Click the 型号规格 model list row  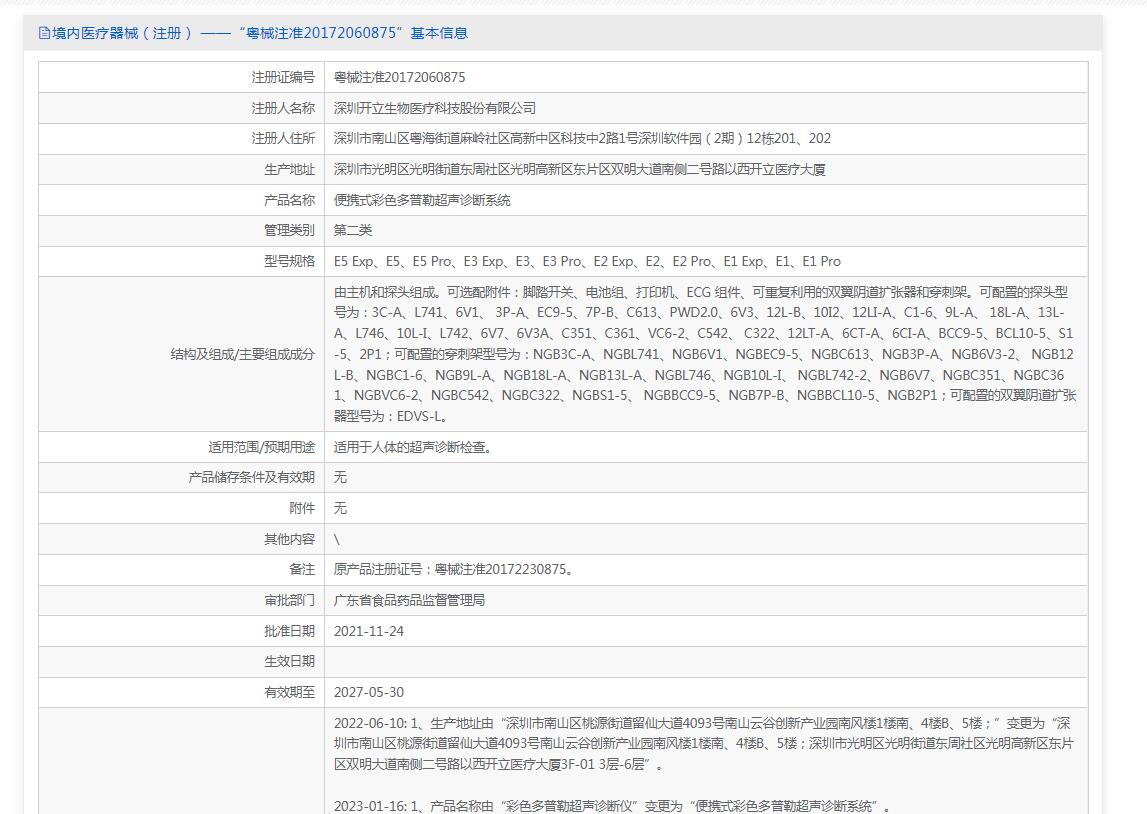pos(587,262)
